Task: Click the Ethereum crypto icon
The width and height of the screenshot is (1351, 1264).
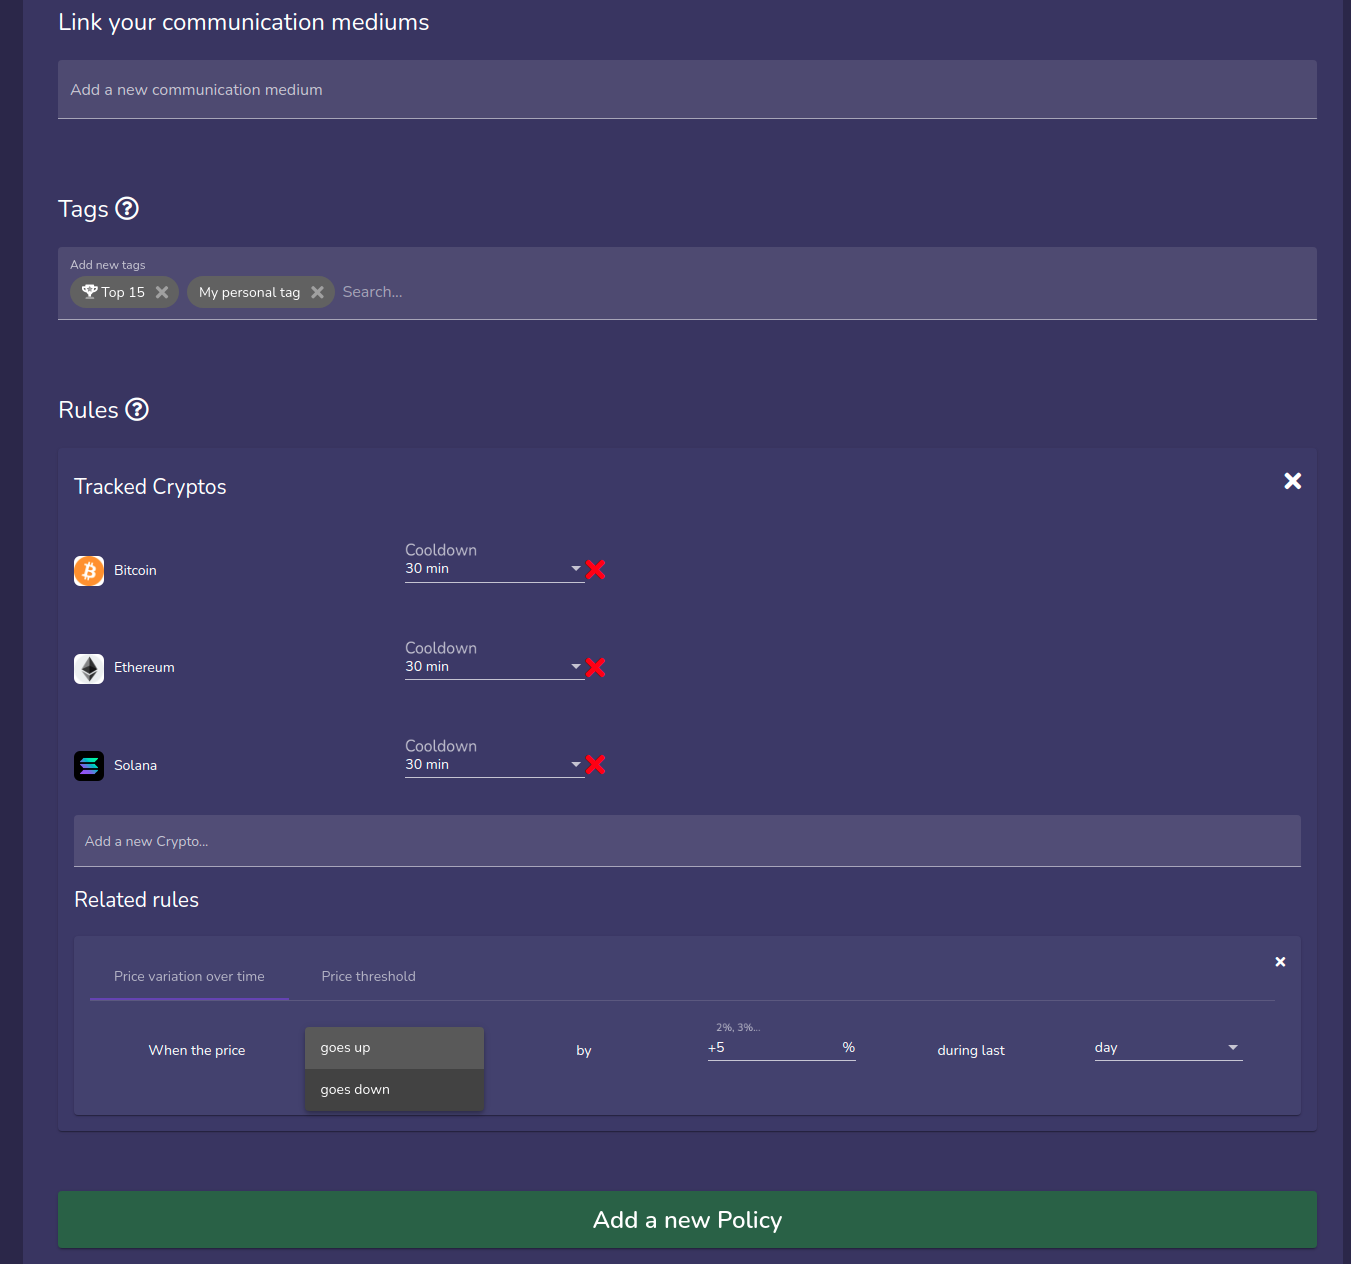Action: (88, 668)
